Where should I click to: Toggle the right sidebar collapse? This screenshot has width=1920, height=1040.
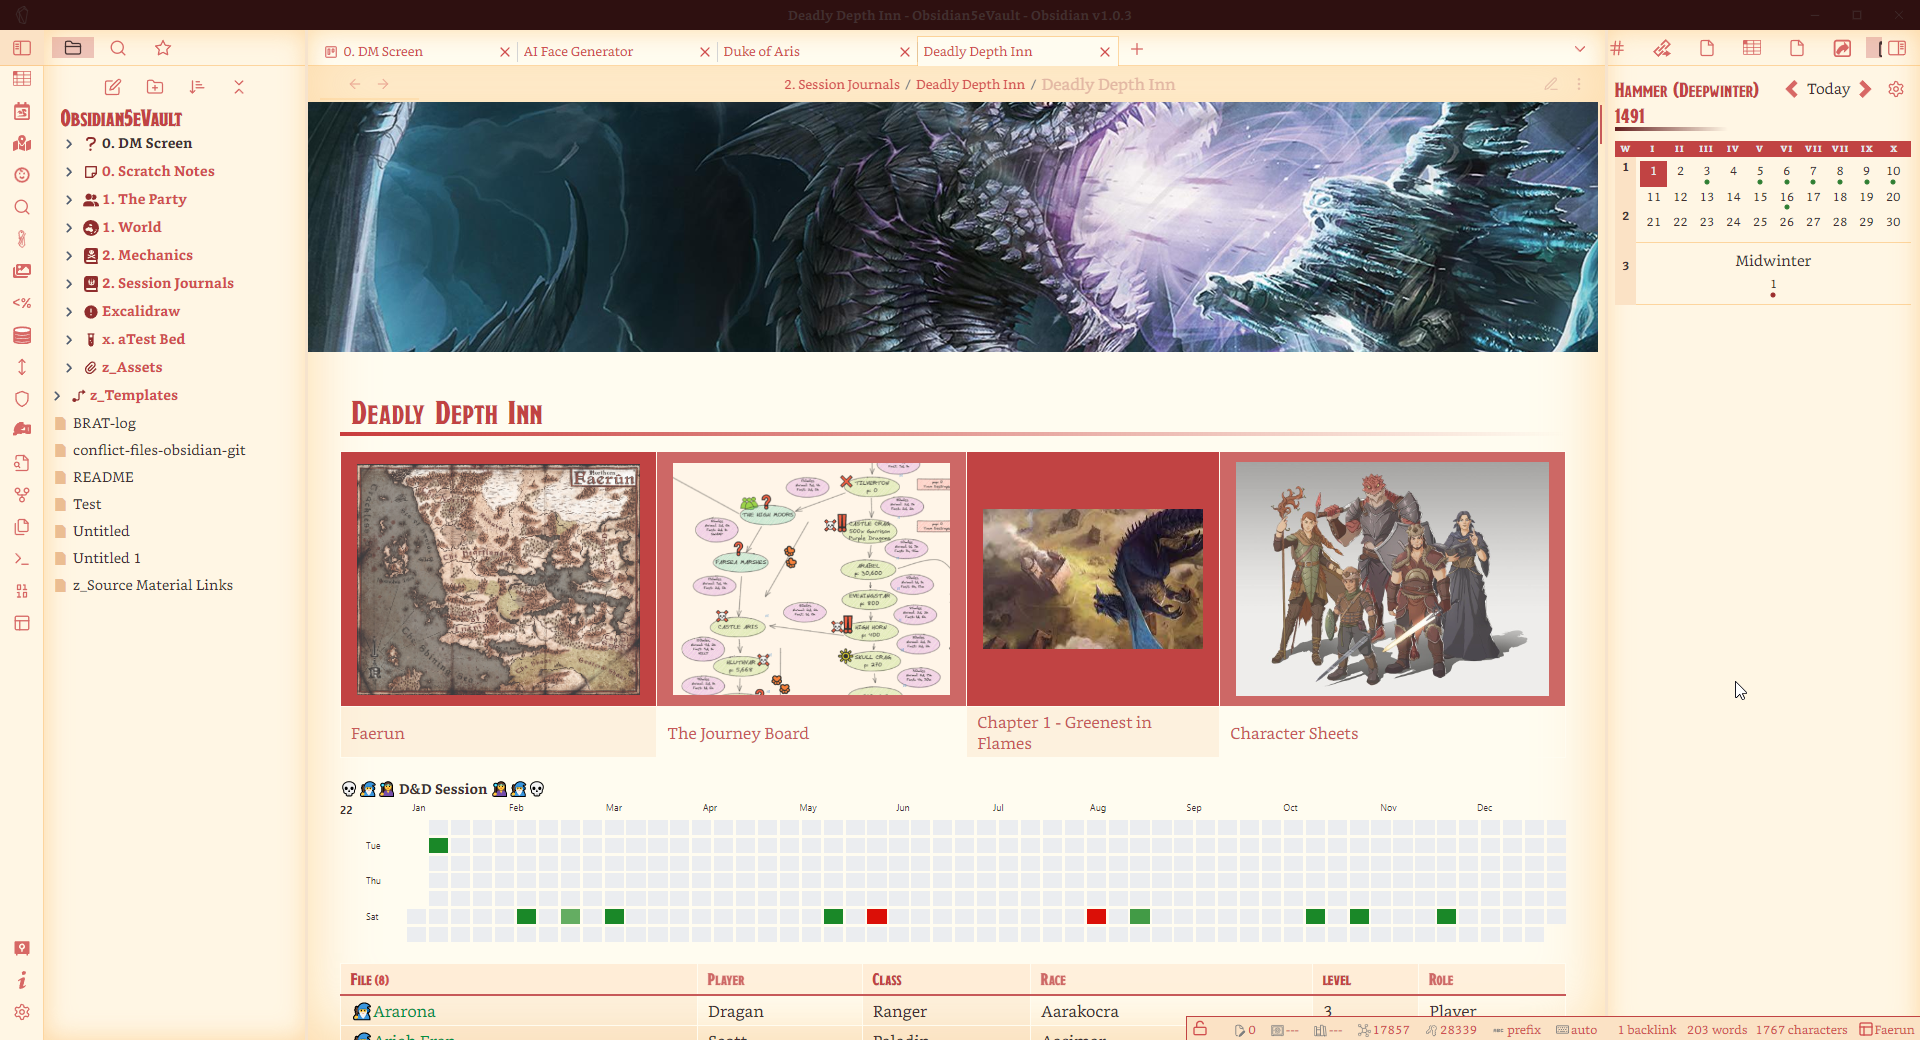pyautogui.click(x=1896, y=48)
